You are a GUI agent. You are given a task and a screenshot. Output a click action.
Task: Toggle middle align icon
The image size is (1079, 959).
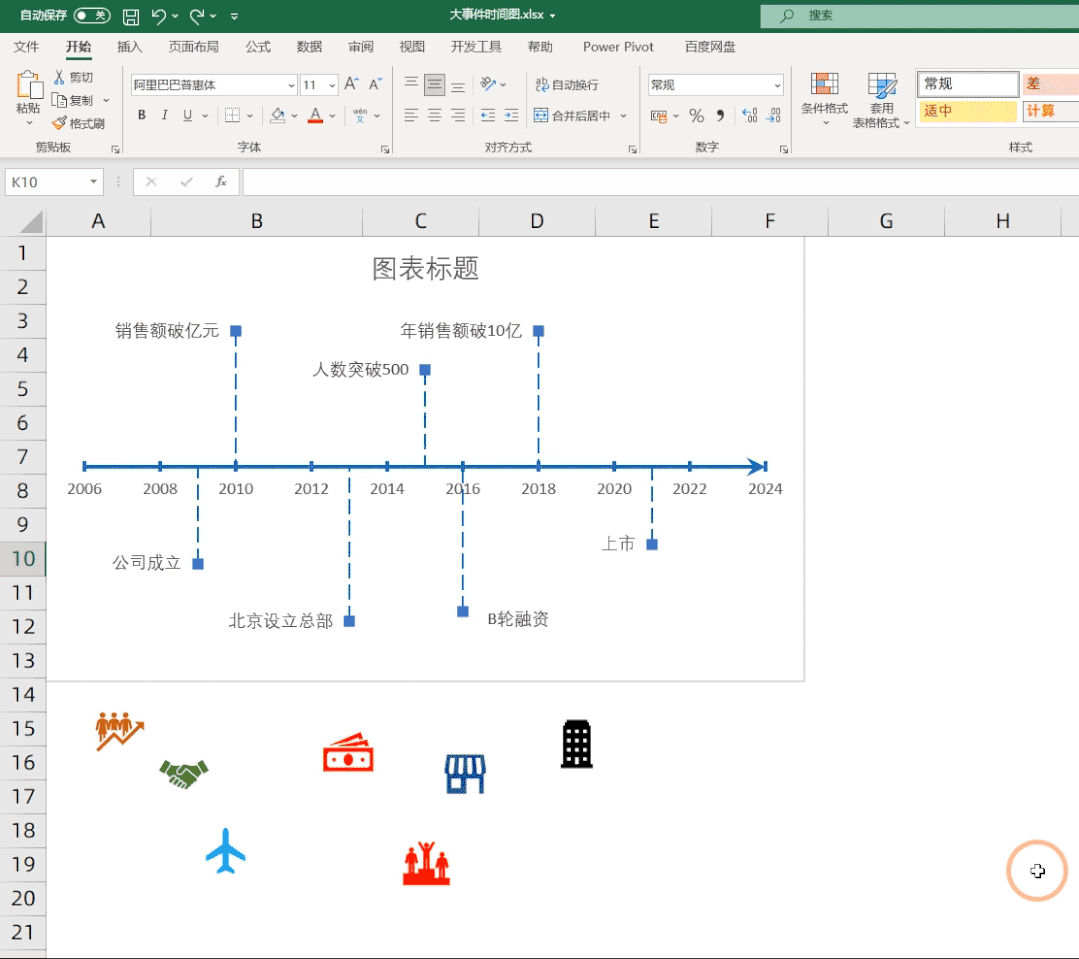(434, 84)
